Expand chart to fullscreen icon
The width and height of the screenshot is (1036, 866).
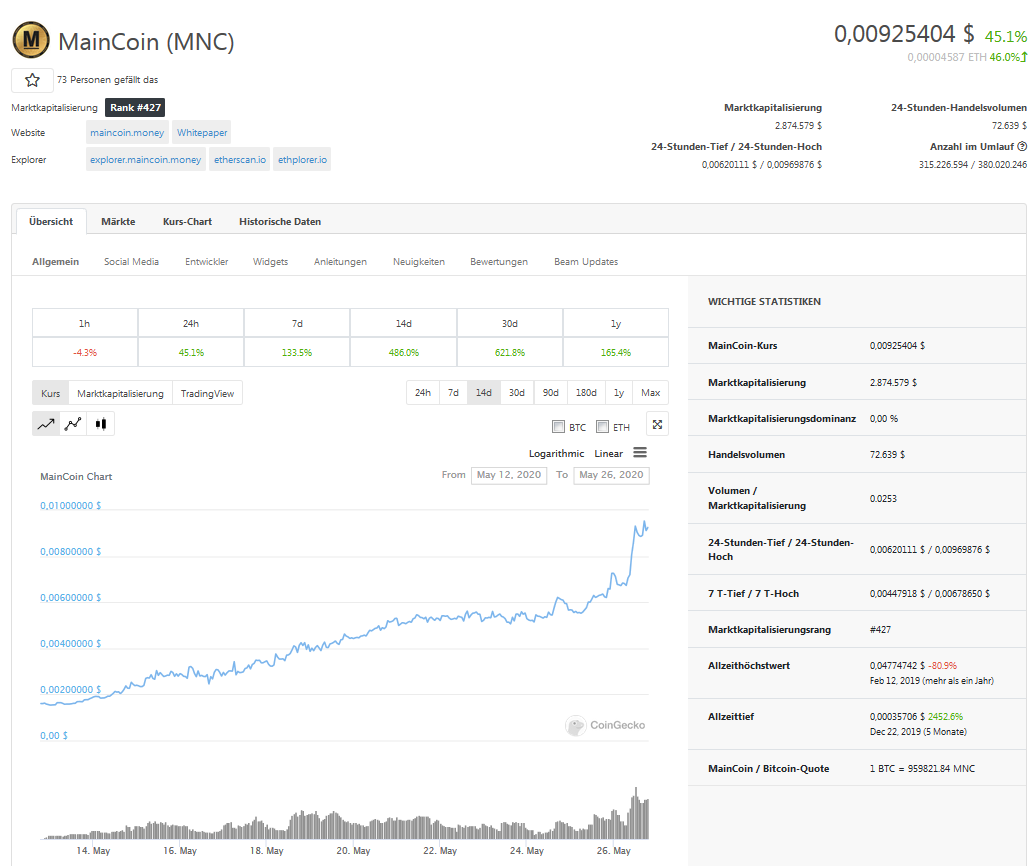(657, 424)
